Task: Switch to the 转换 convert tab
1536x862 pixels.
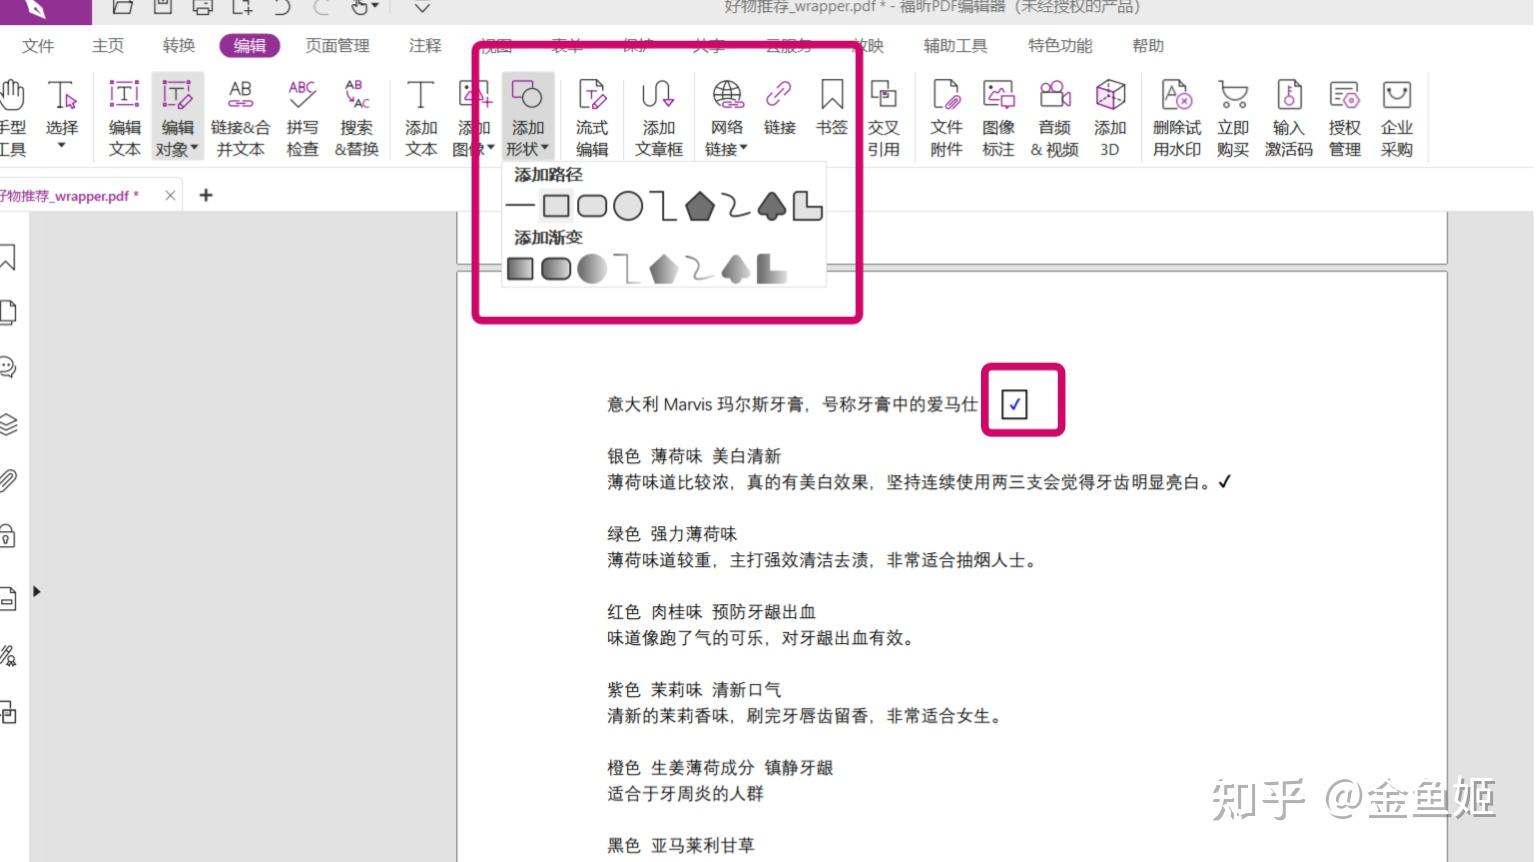Action: (179, 45)
